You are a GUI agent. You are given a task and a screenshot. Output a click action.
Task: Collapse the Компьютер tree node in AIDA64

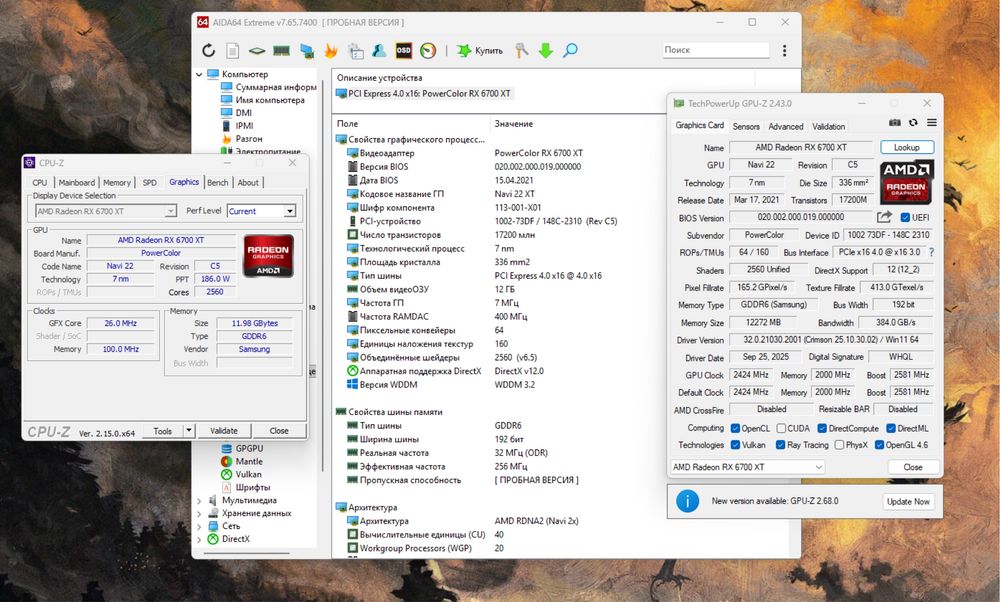[199, 75]
